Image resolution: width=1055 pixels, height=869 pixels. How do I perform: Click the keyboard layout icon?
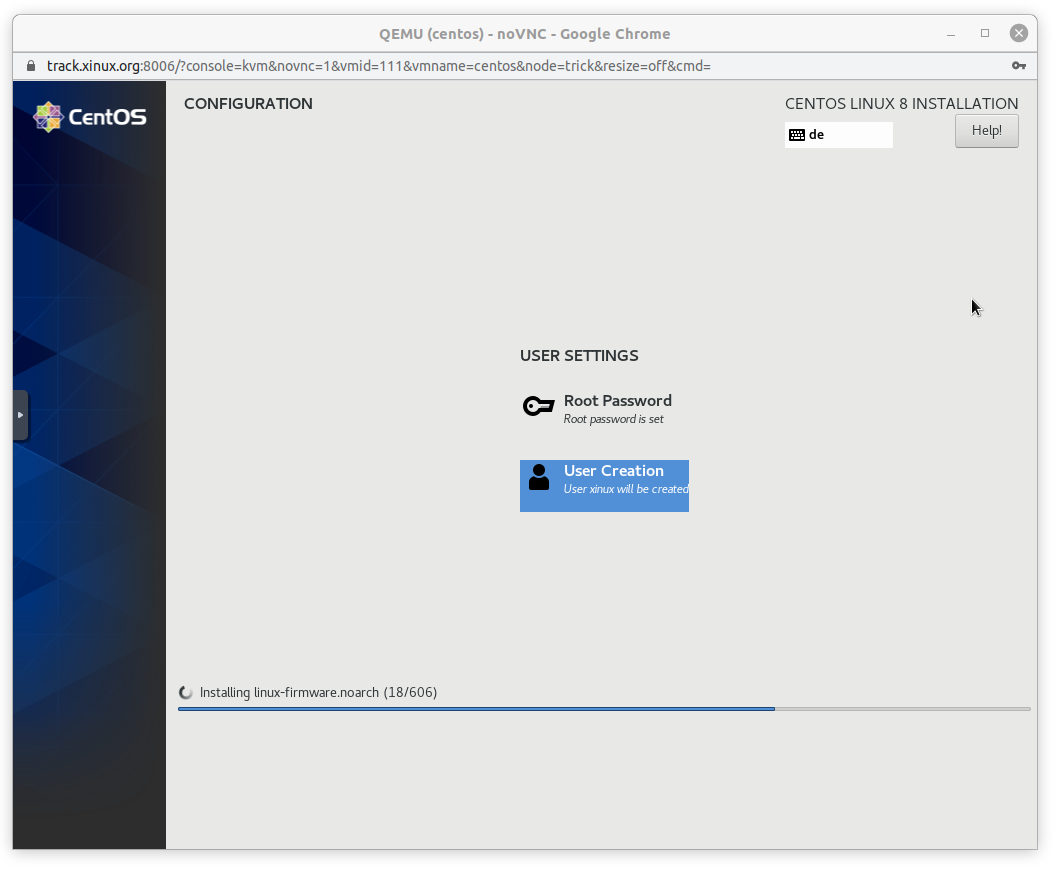(797, 135)
